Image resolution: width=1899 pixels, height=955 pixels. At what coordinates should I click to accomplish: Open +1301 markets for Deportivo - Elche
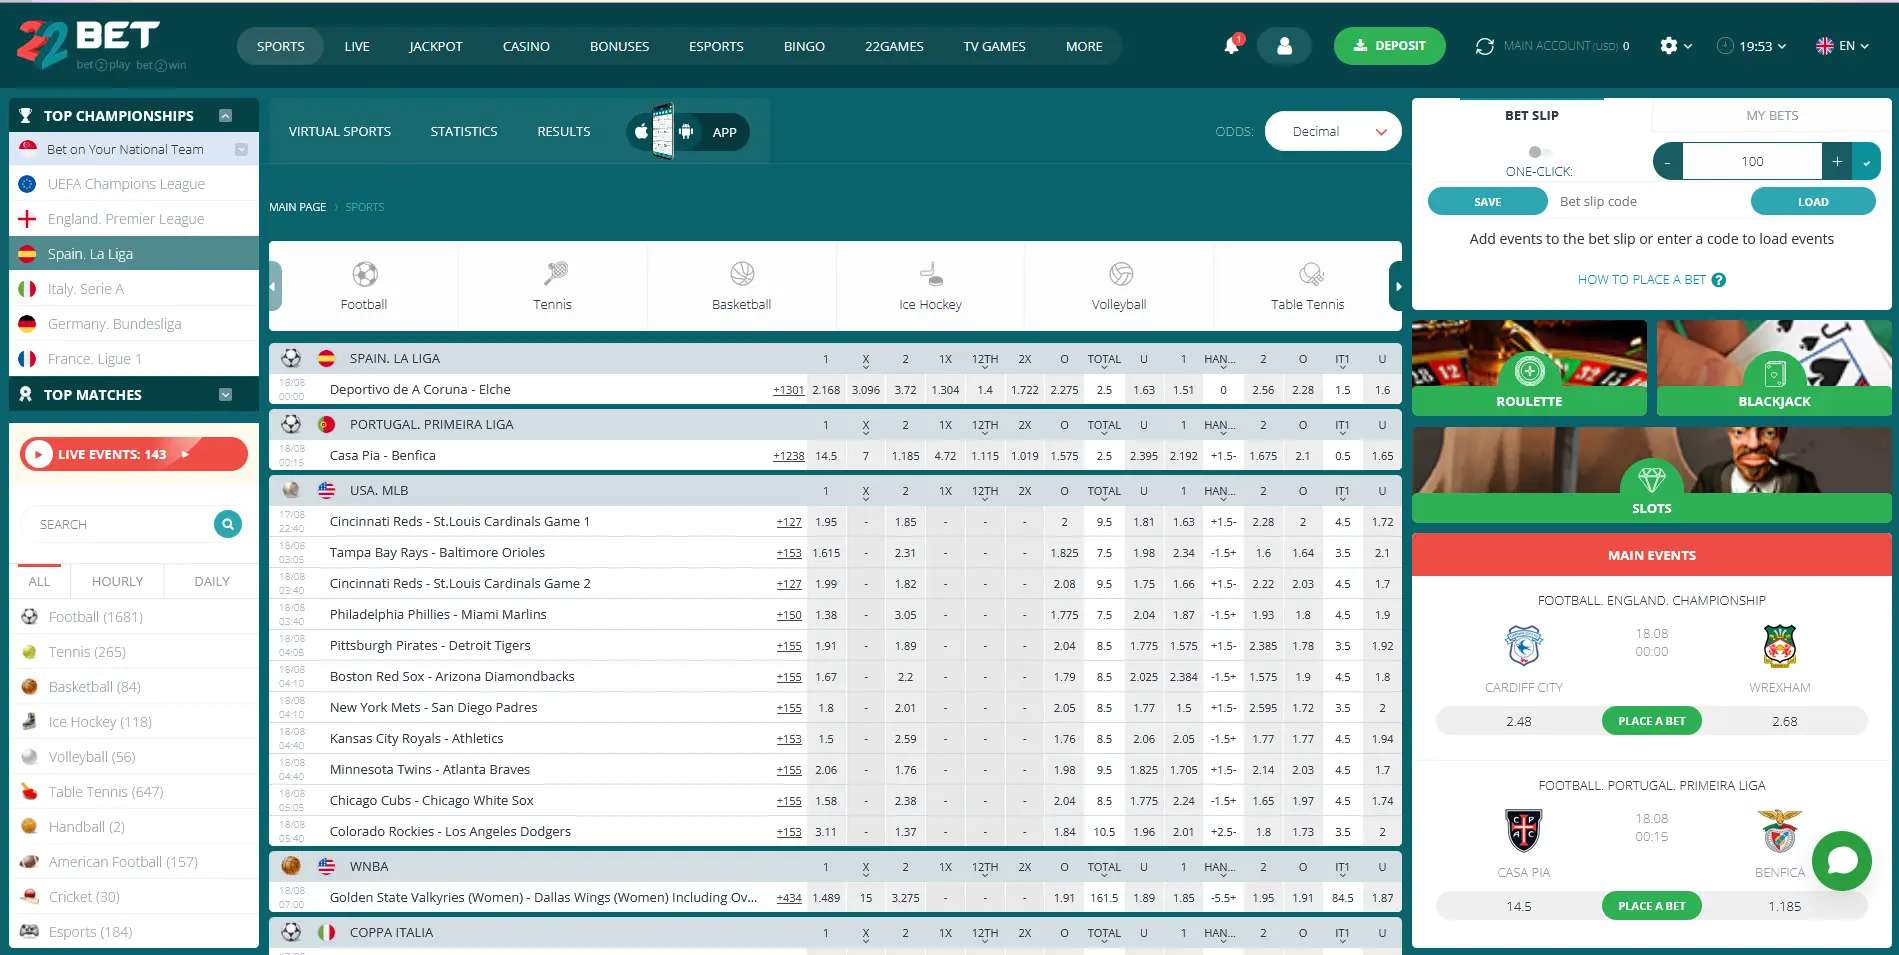[x=788, y=390]
